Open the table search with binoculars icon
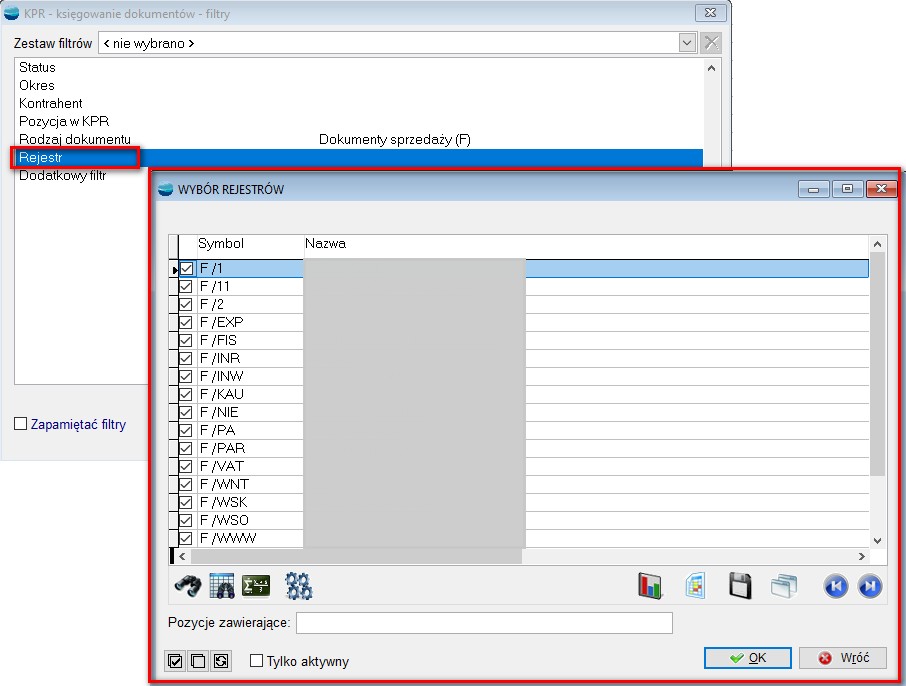This screenshot has width=906, height=686. [222, 586]
